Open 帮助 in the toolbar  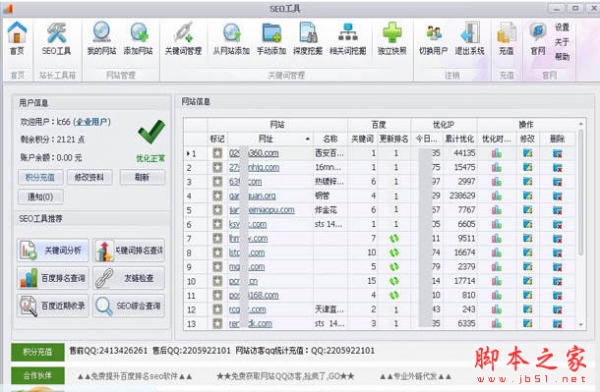pos(562,57)
